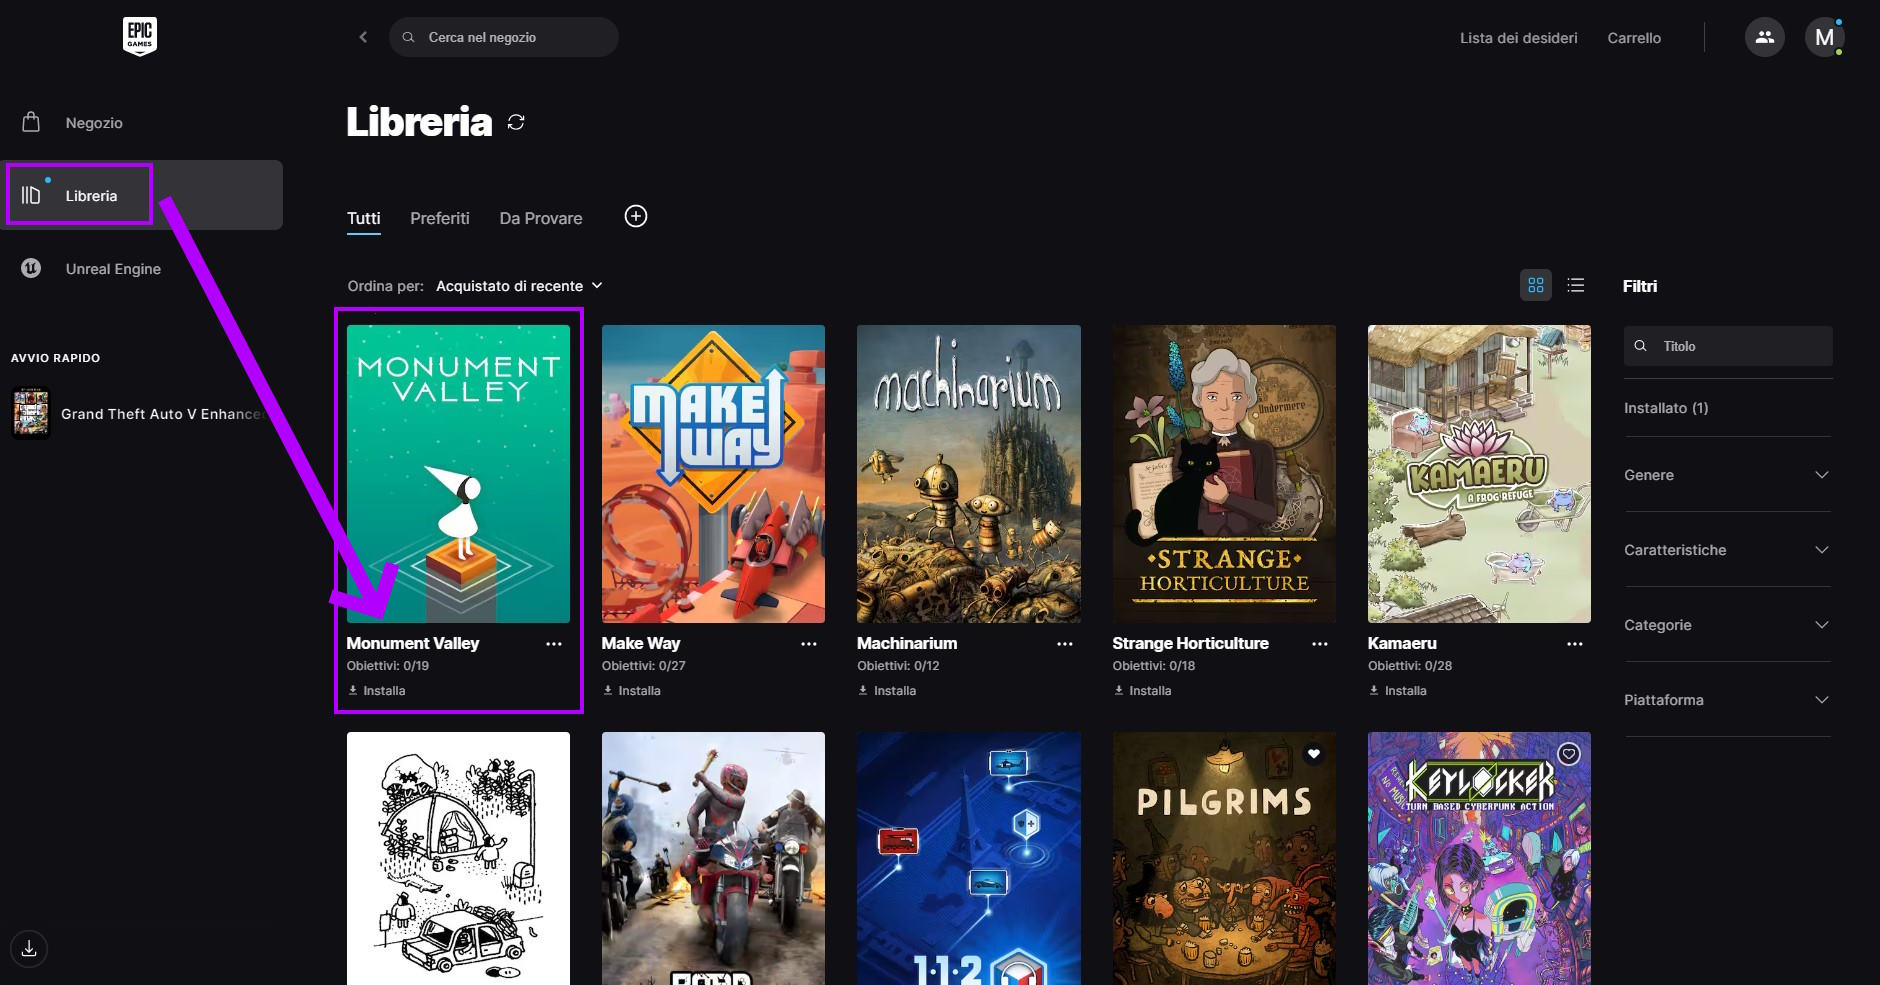Click the Negozio shopping bag icon
This screenshot has width=1880, height=985.
(x=31, y=122)
